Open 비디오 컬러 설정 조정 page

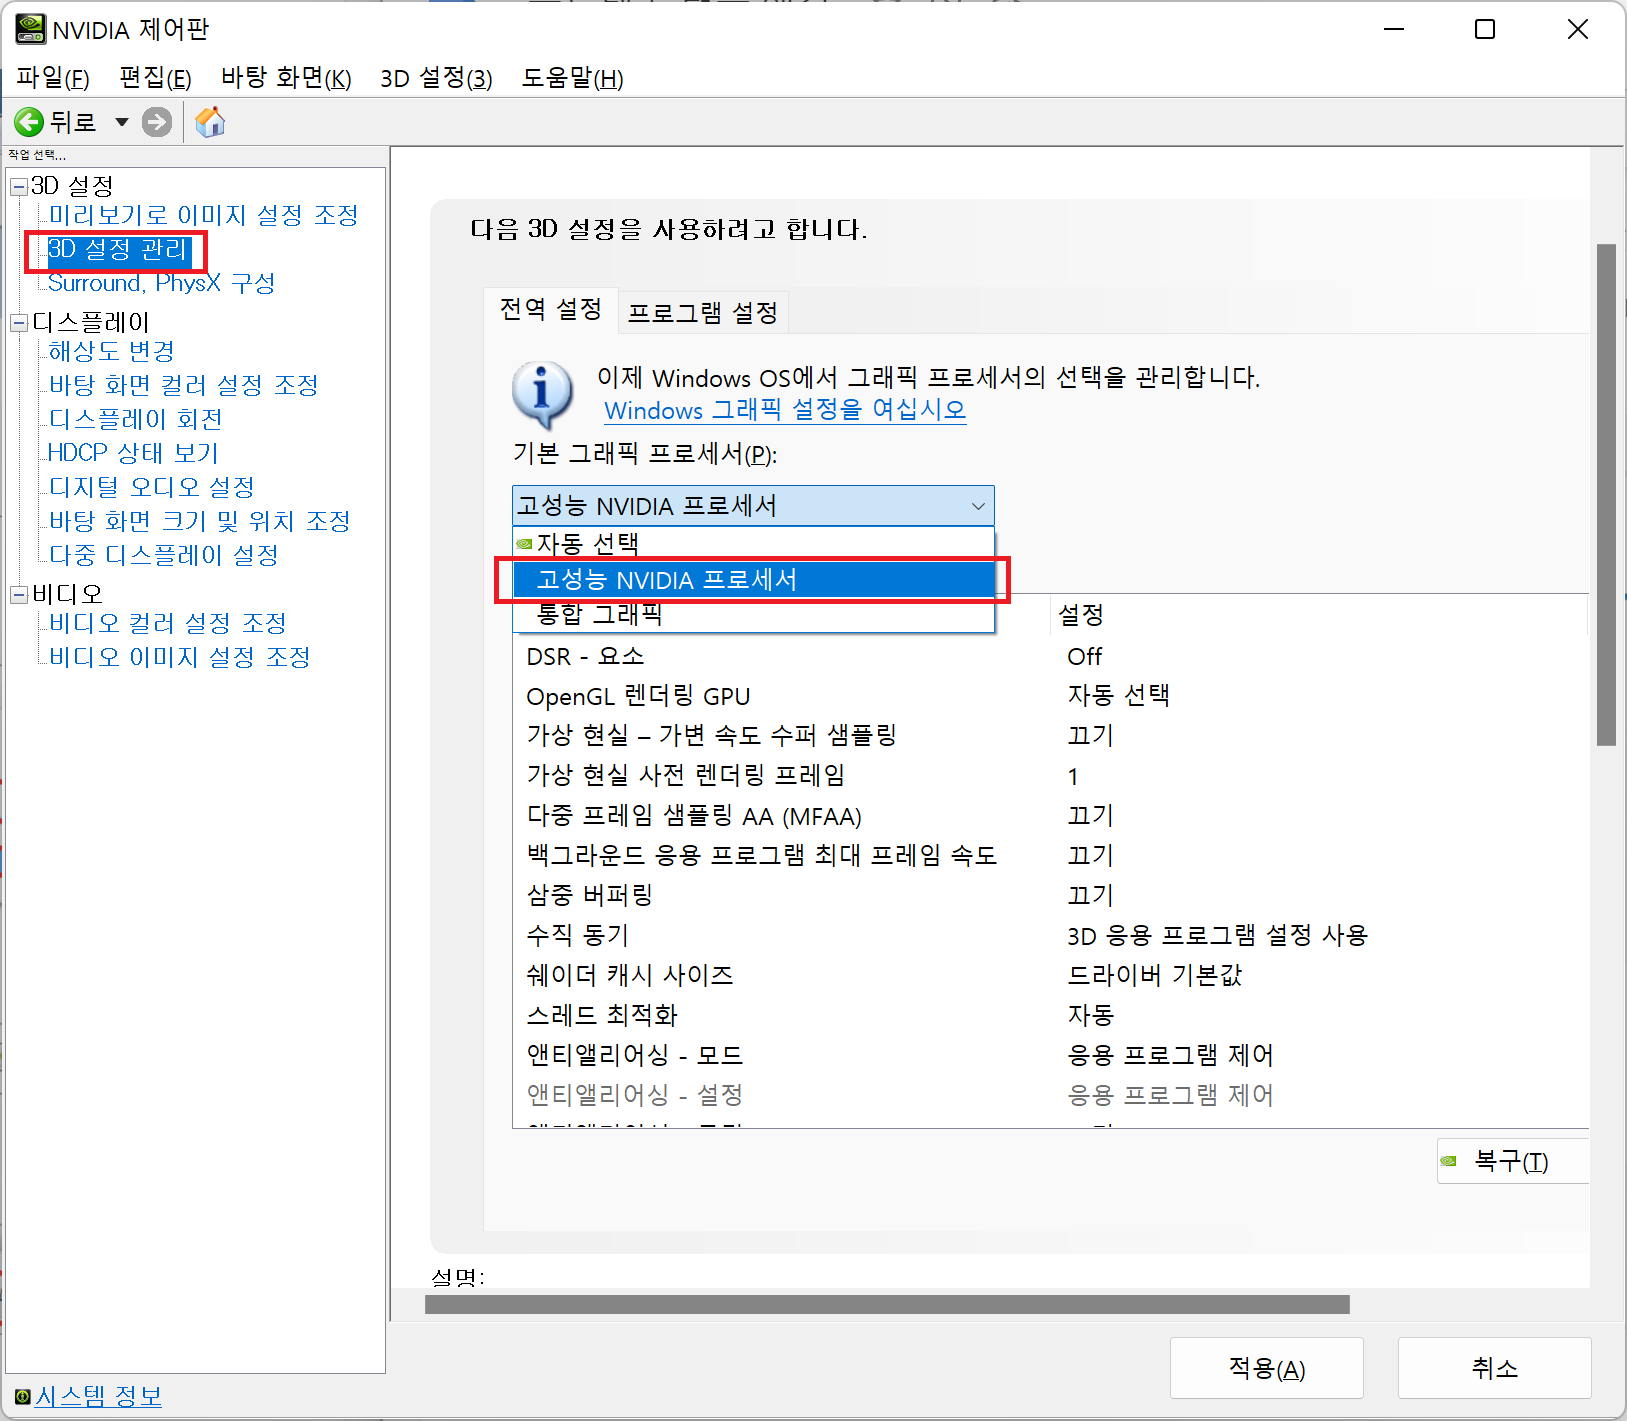pos(168,623)
